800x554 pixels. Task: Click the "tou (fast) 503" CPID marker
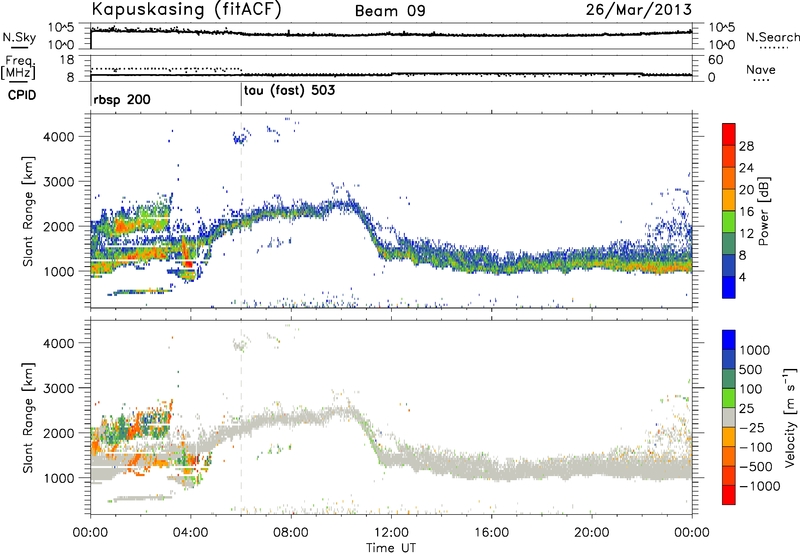coord(289,91)
